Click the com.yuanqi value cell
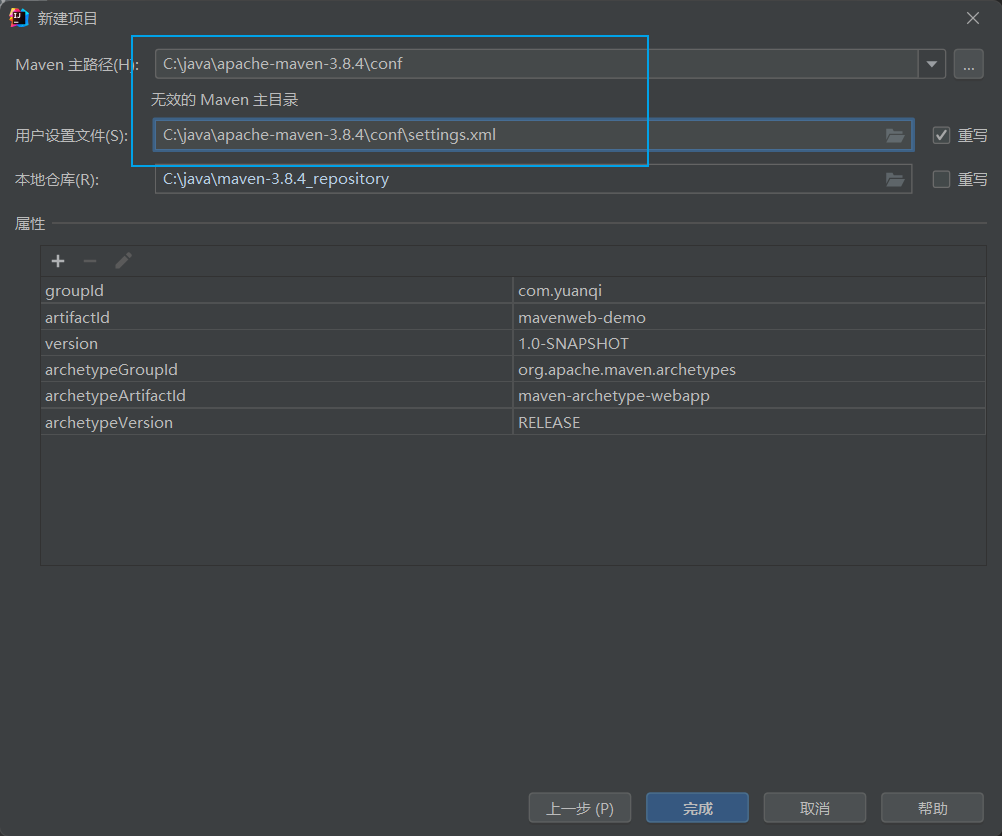Screen dimensions: 1002x836 pyautogui.click(x=749, y=290)
